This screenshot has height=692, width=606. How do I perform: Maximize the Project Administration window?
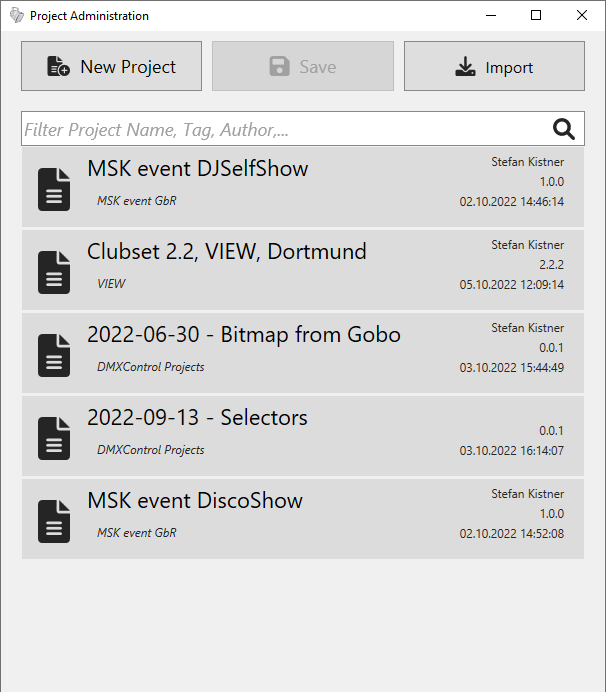pyautogui.click(x=536, y=16)
